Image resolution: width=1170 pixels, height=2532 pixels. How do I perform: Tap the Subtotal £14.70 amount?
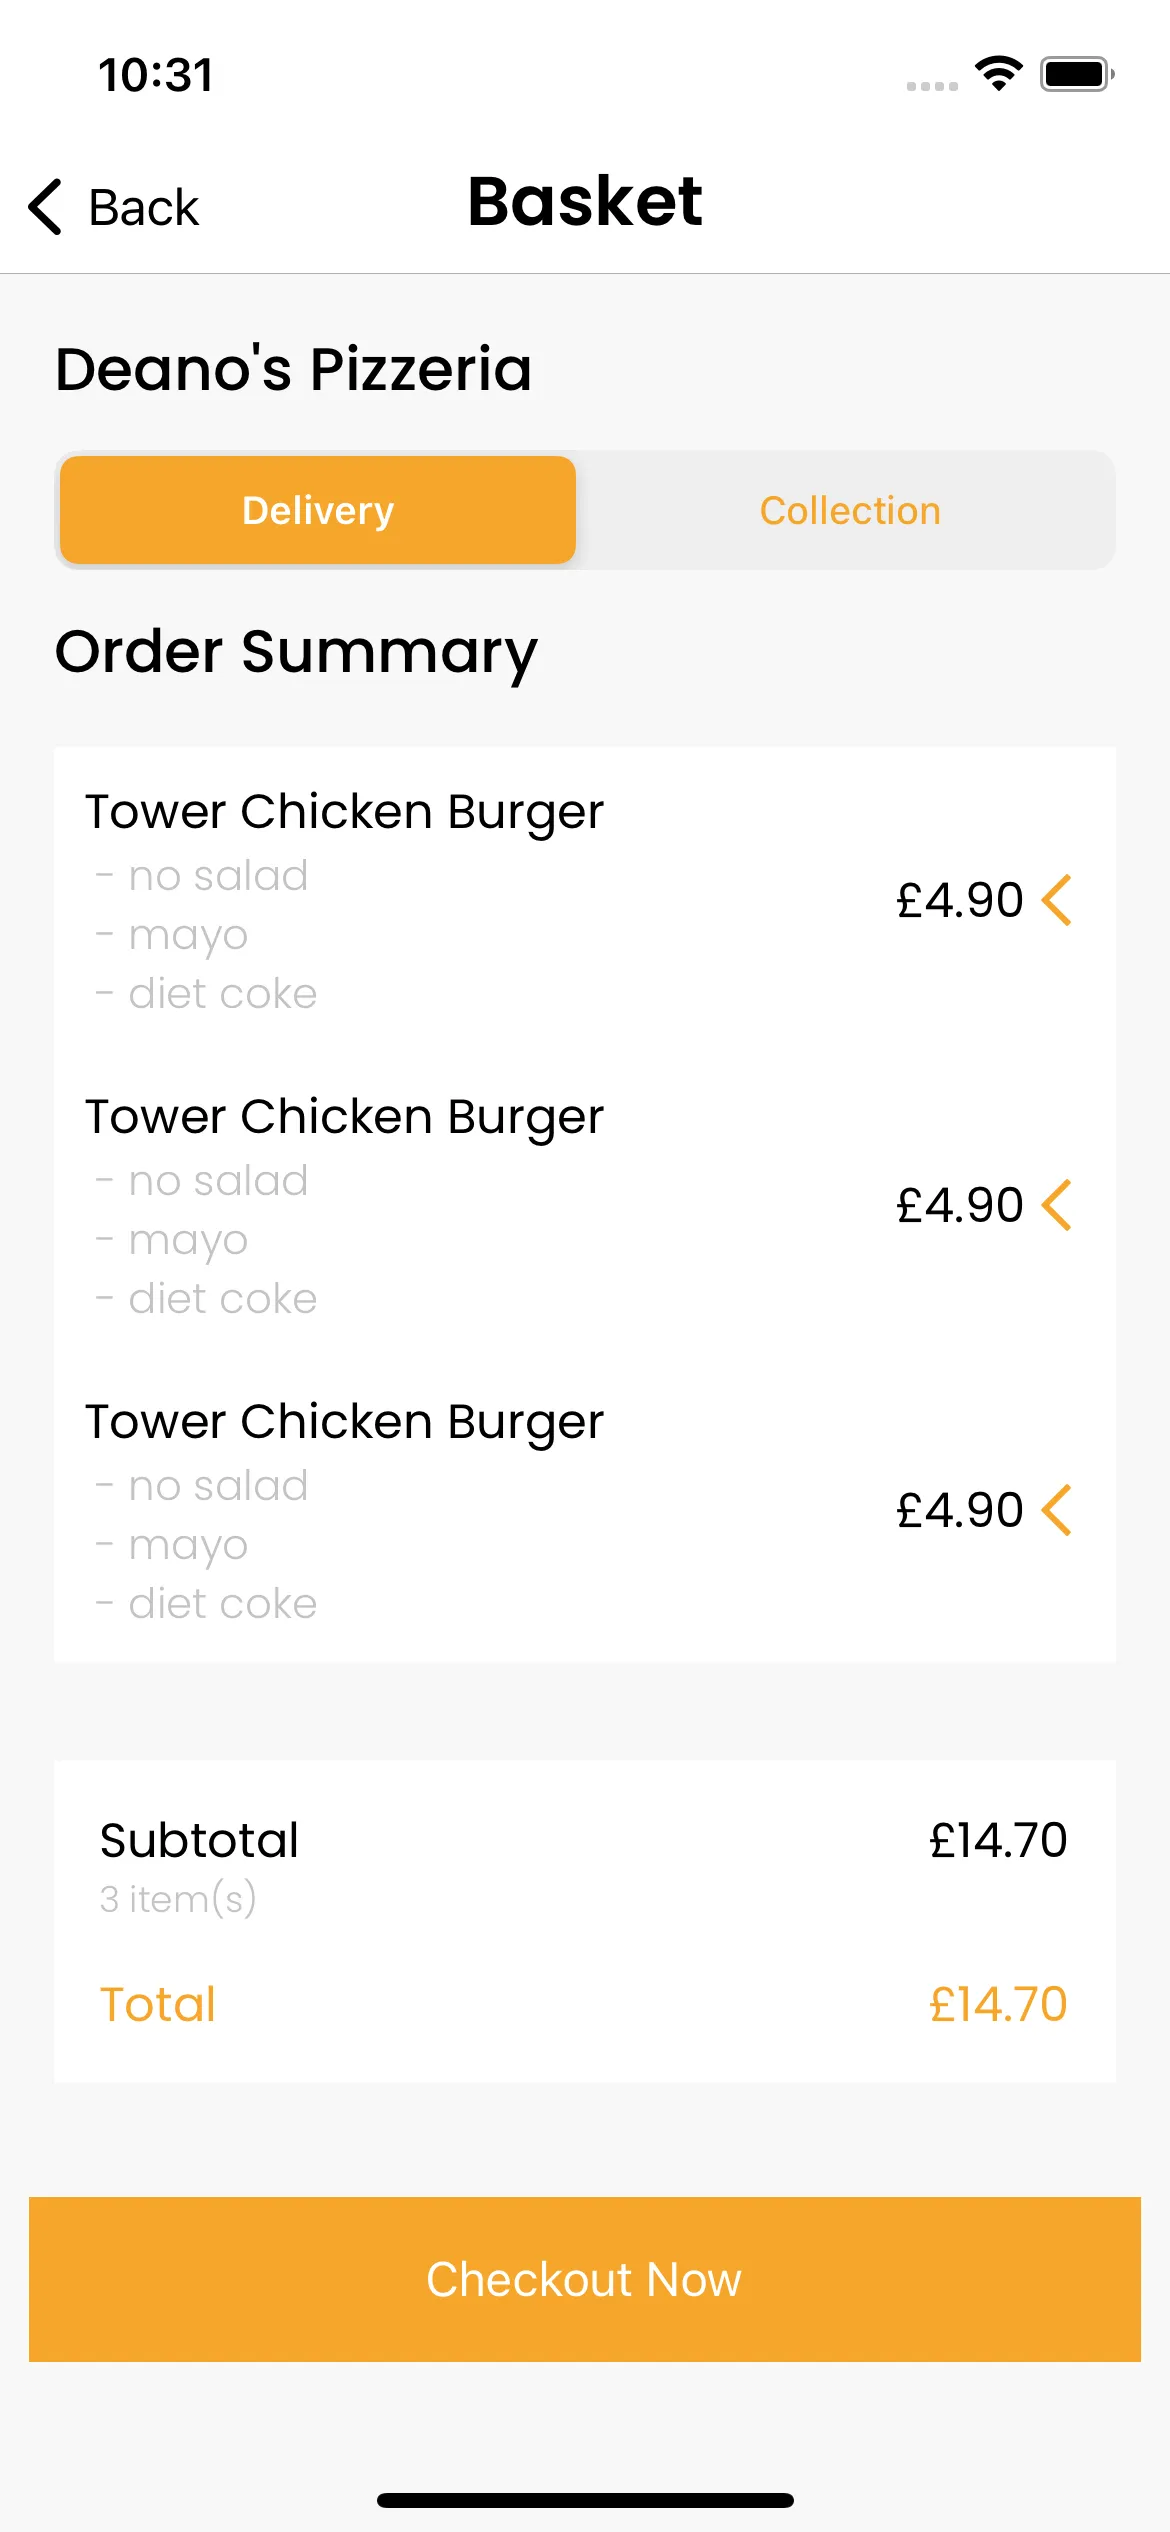997,1840
